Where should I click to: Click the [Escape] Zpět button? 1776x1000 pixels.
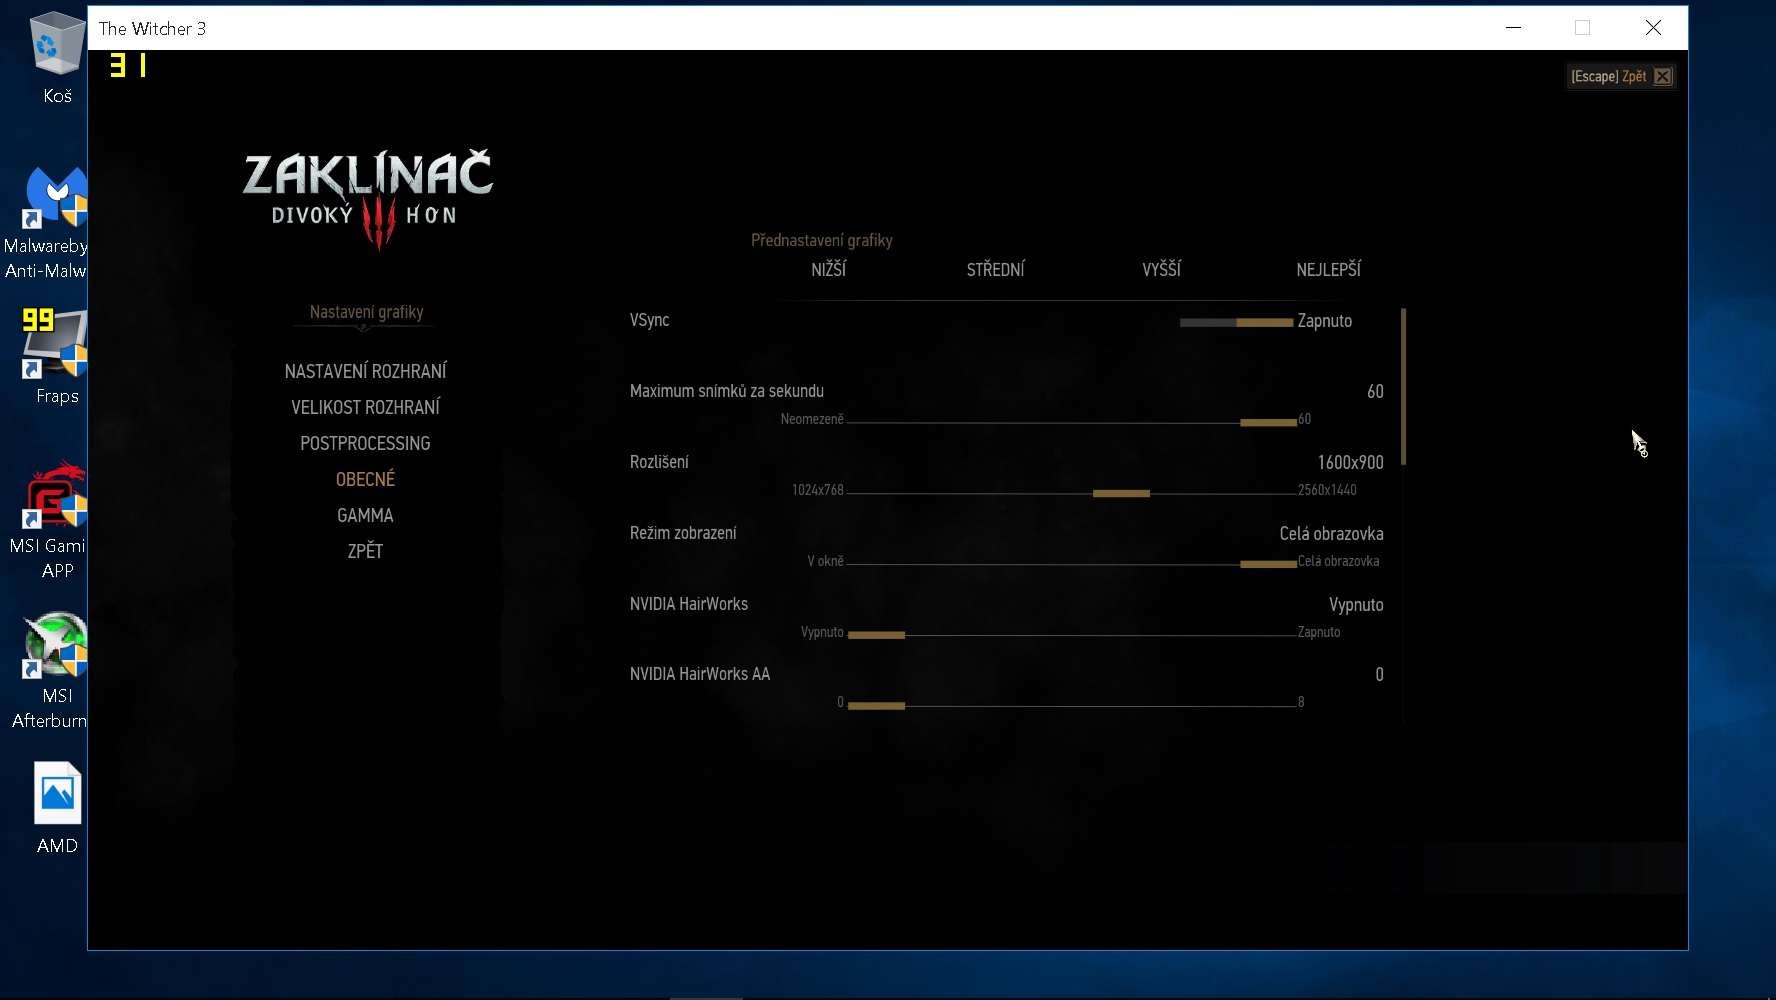click(x=1620, y=76)
